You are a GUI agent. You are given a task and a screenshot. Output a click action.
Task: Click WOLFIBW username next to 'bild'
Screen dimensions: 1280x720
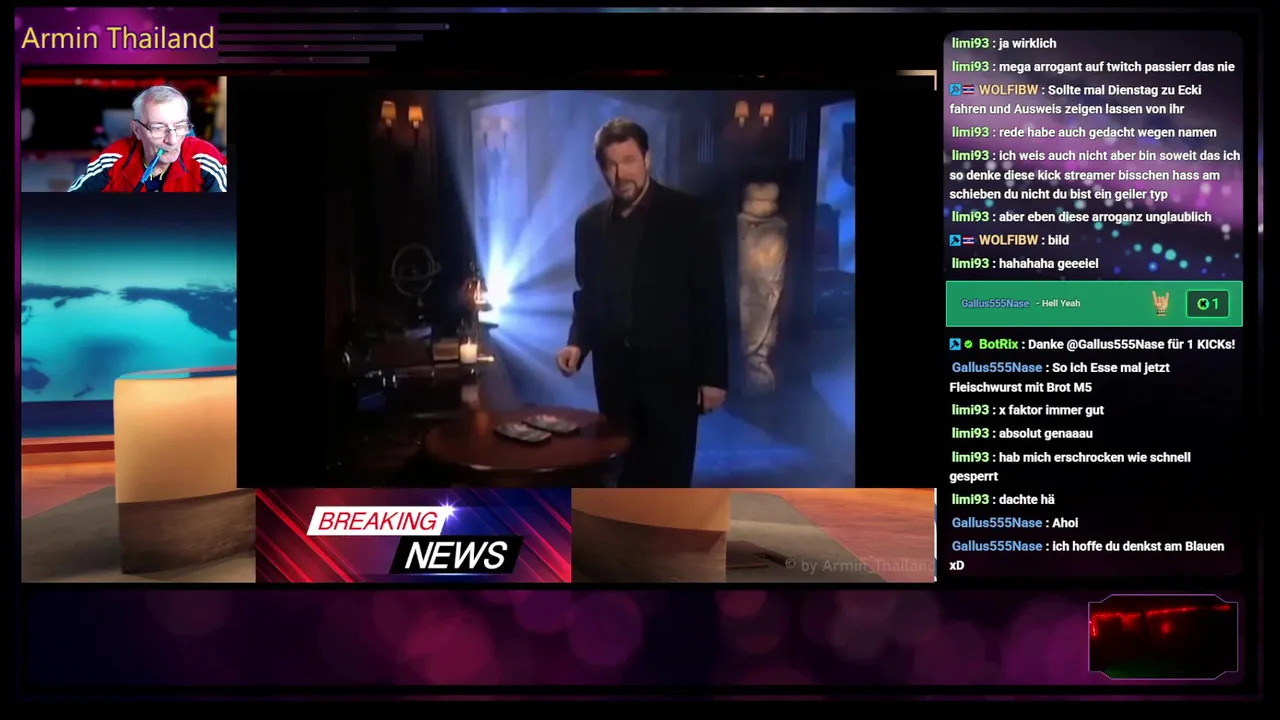point(1008,240)
